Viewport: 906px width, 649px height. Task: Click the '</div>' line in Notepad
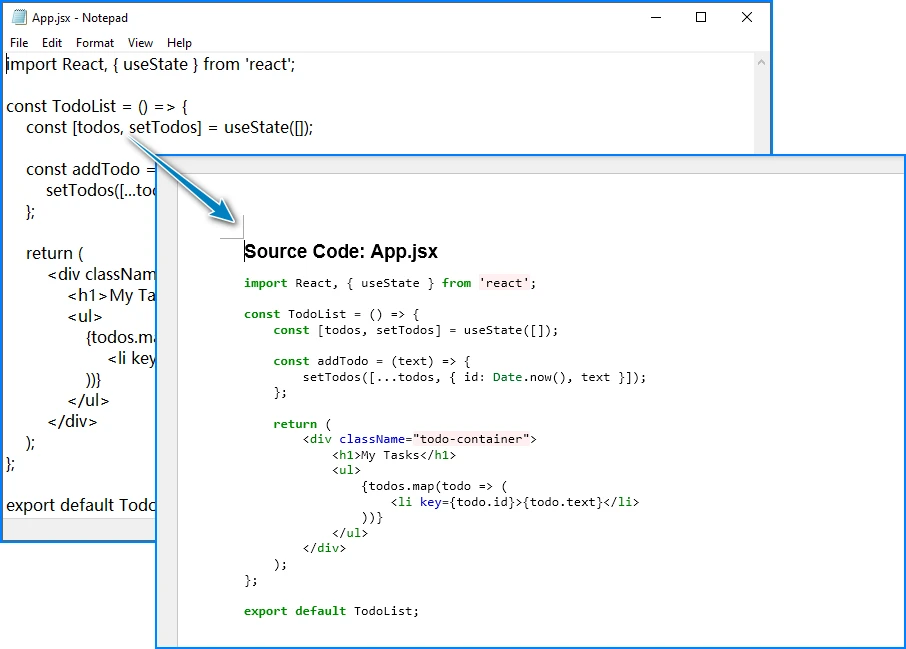(72, 421)
